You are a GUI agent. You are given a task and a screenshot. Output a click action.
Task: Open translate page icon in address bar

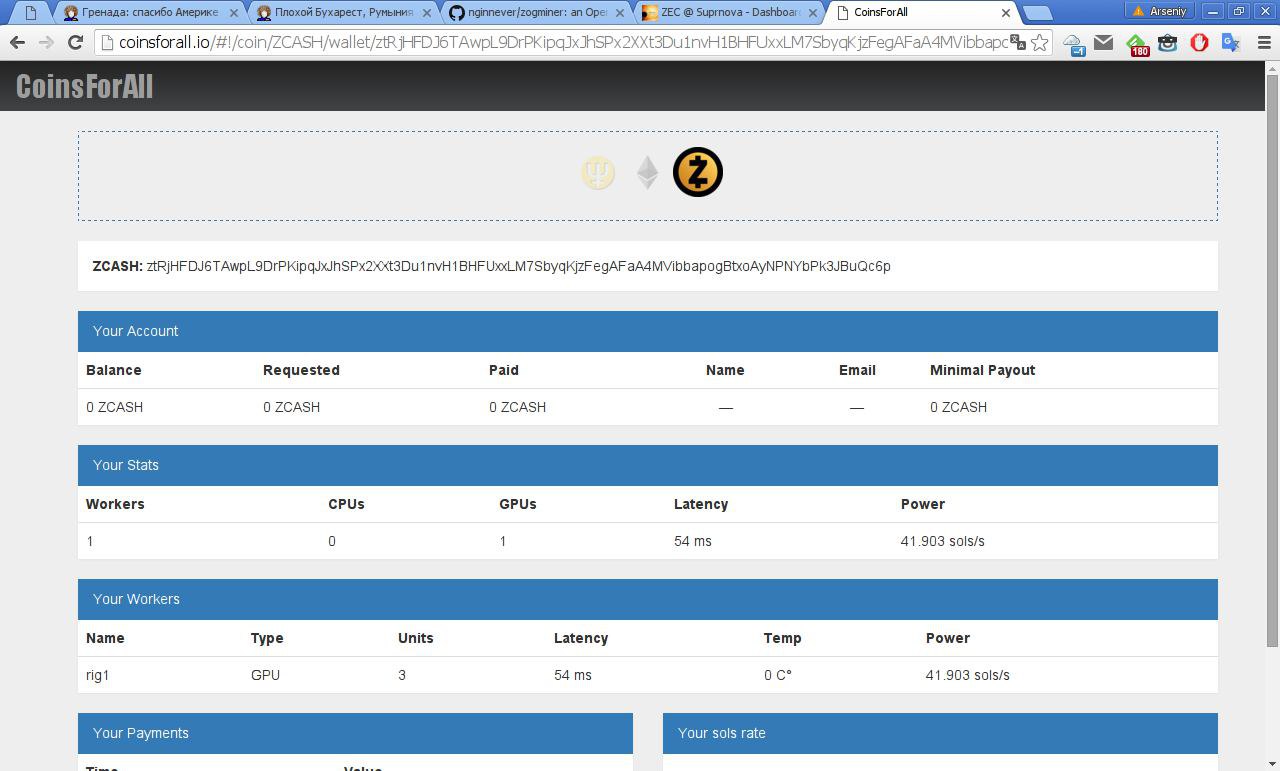[x=1018, y=42]
